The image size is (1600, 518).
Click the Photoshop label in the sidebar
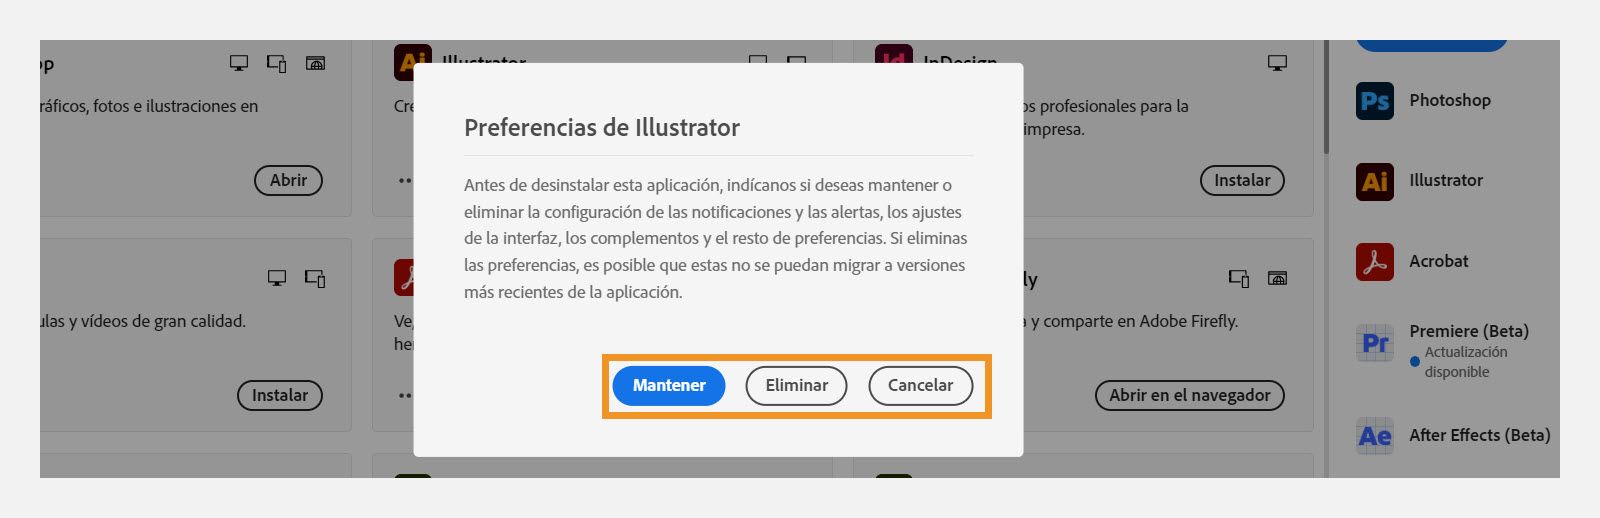point(1450,100)
